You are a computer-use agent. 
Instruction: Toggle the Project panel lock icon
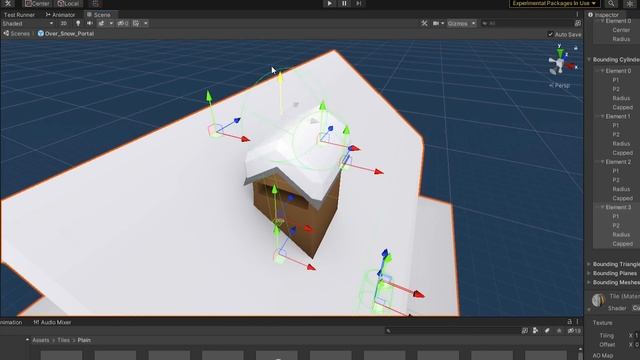click(570, 322)
